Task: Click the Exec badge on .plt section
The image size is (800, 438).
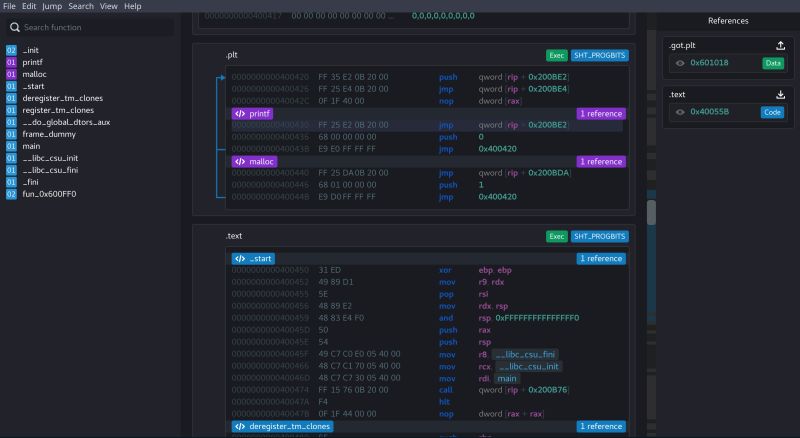Action: [x=557, y=55]
